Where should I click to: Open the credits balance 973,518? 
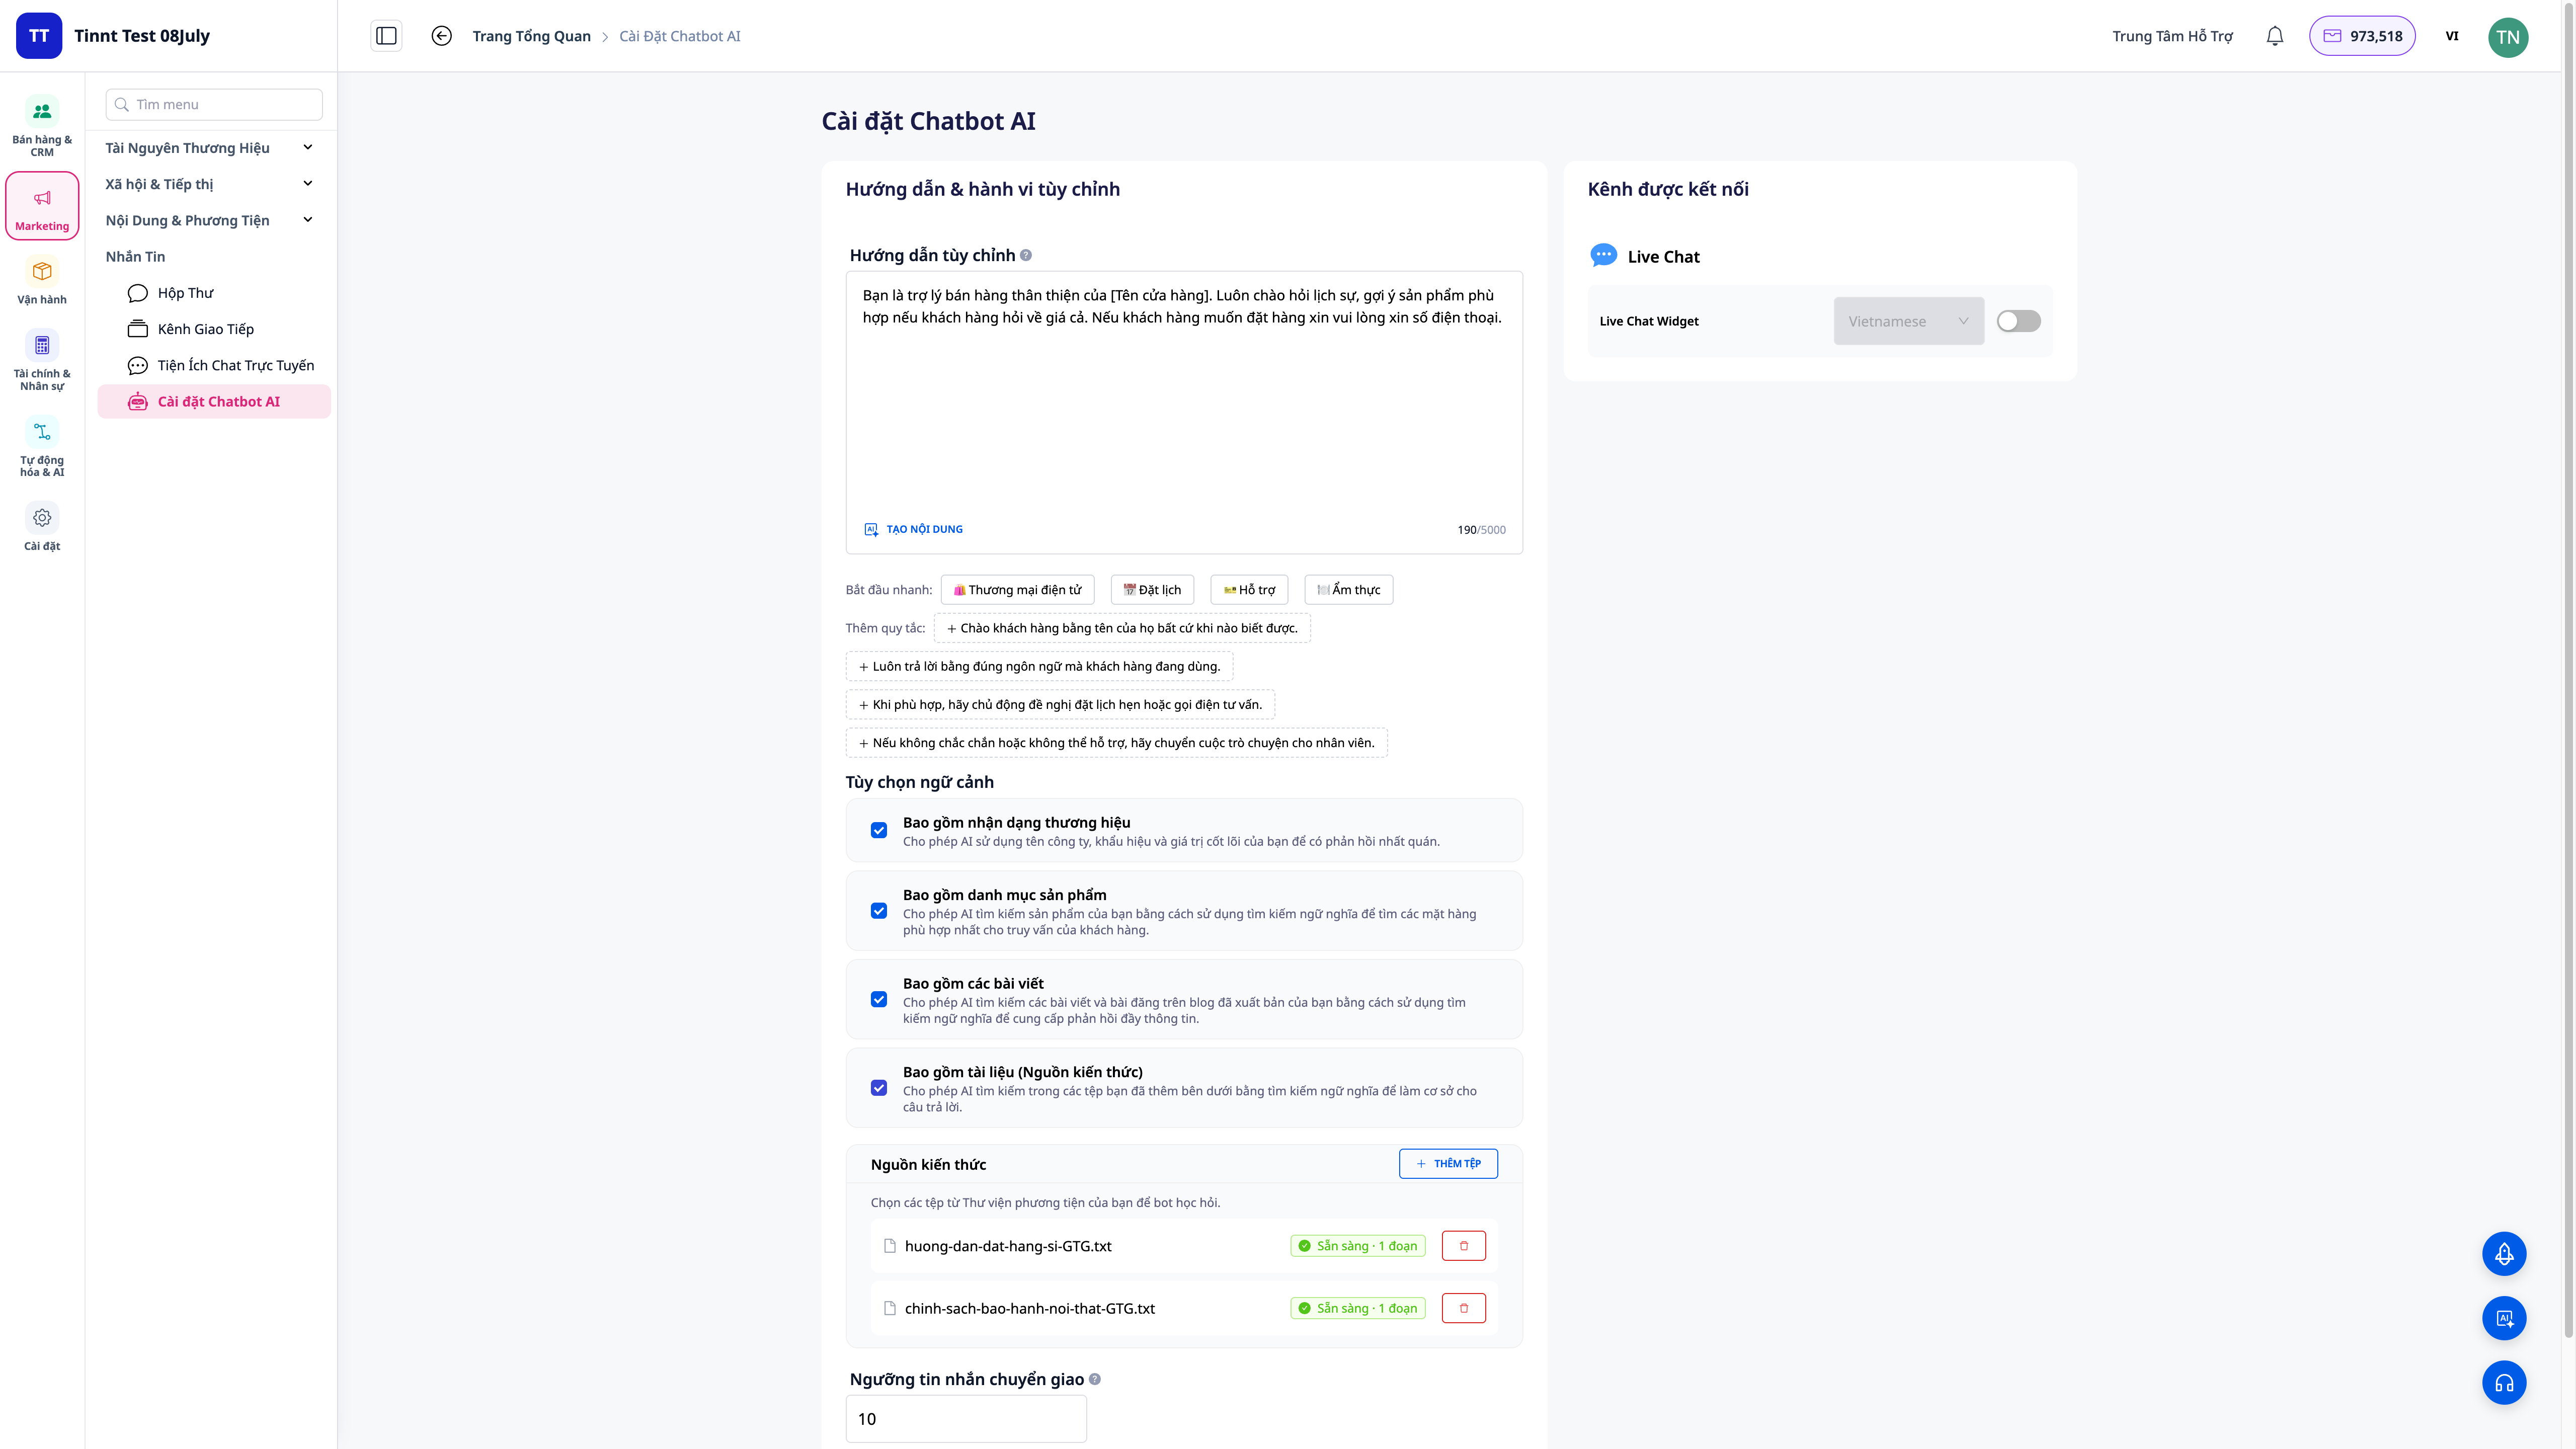pos(2362,36)
